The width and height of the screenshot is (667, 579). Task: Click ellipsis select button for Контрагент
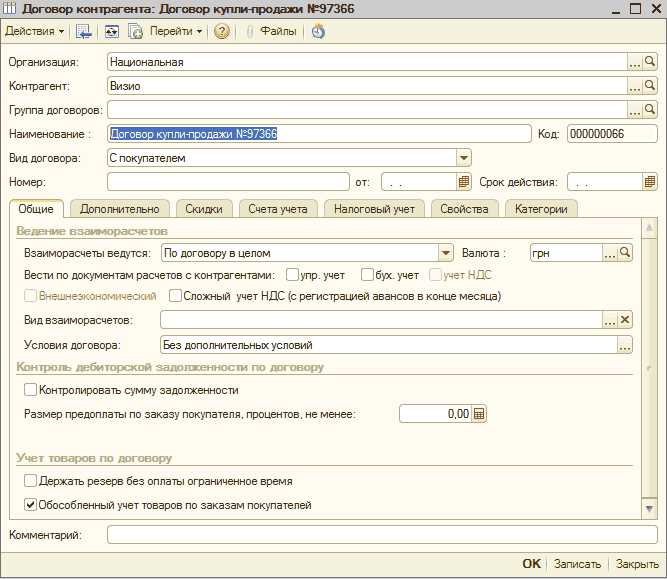tap(634, 86)
